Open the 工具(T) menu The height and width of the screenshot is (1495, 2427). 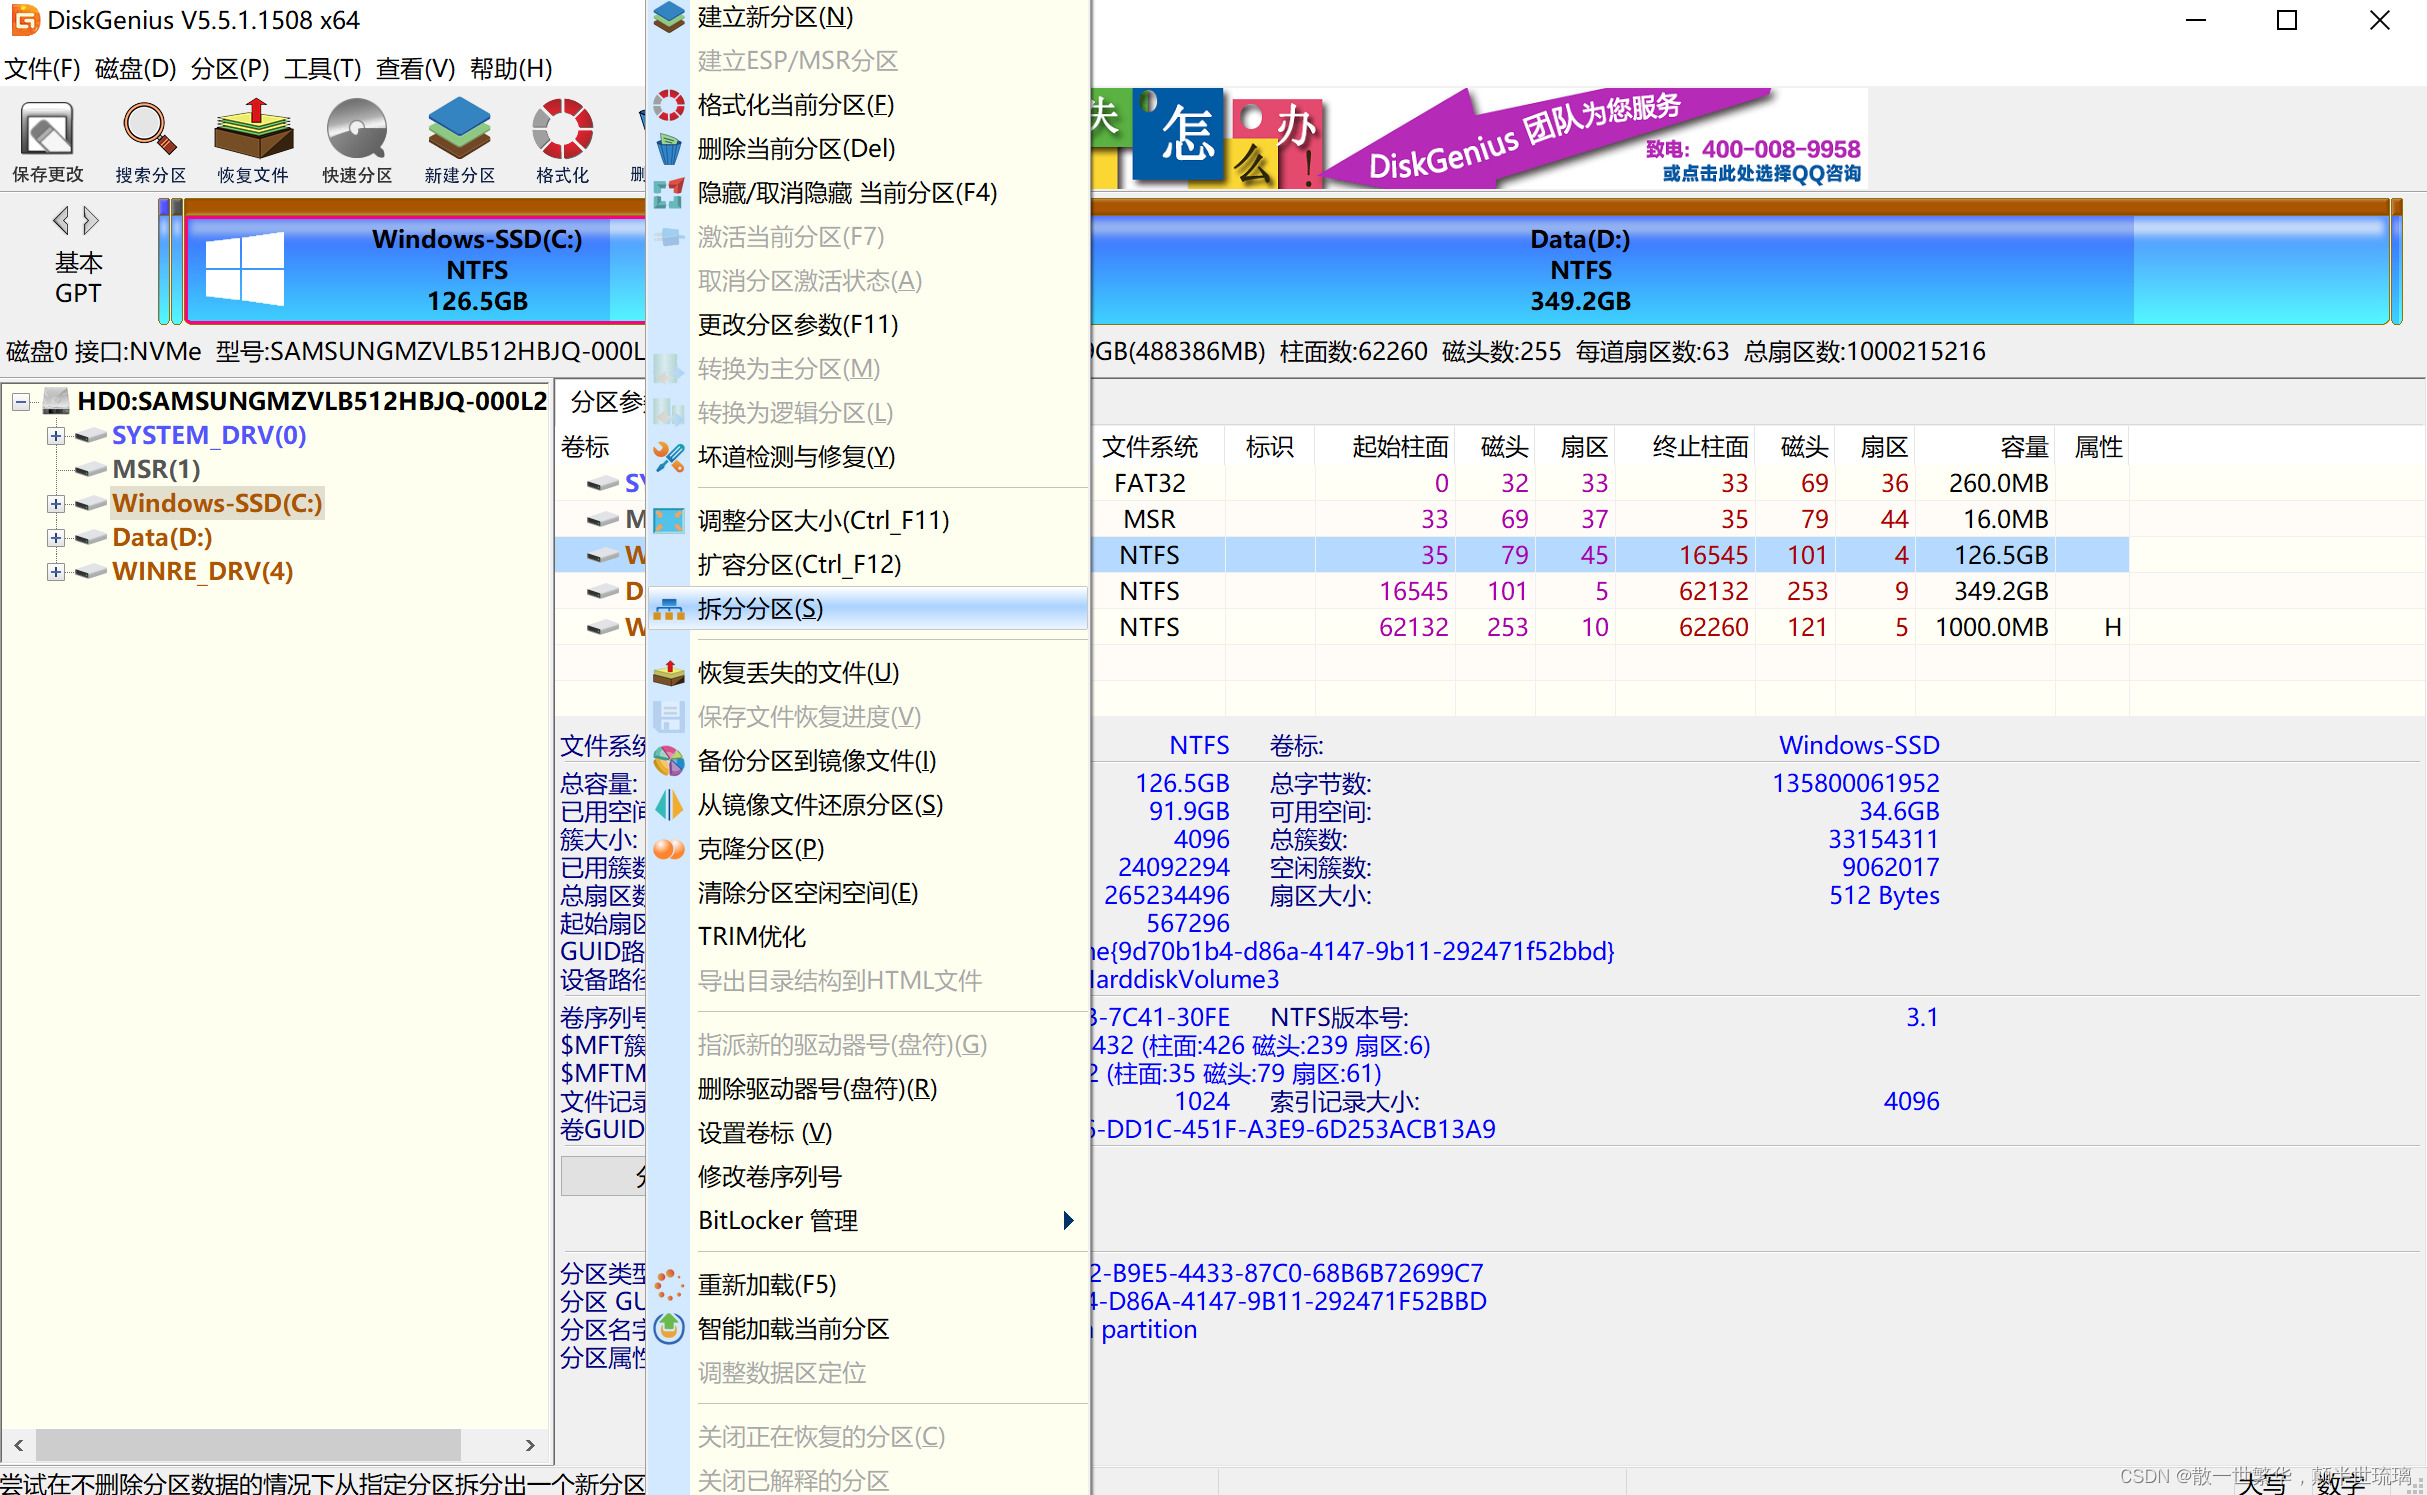322,68
